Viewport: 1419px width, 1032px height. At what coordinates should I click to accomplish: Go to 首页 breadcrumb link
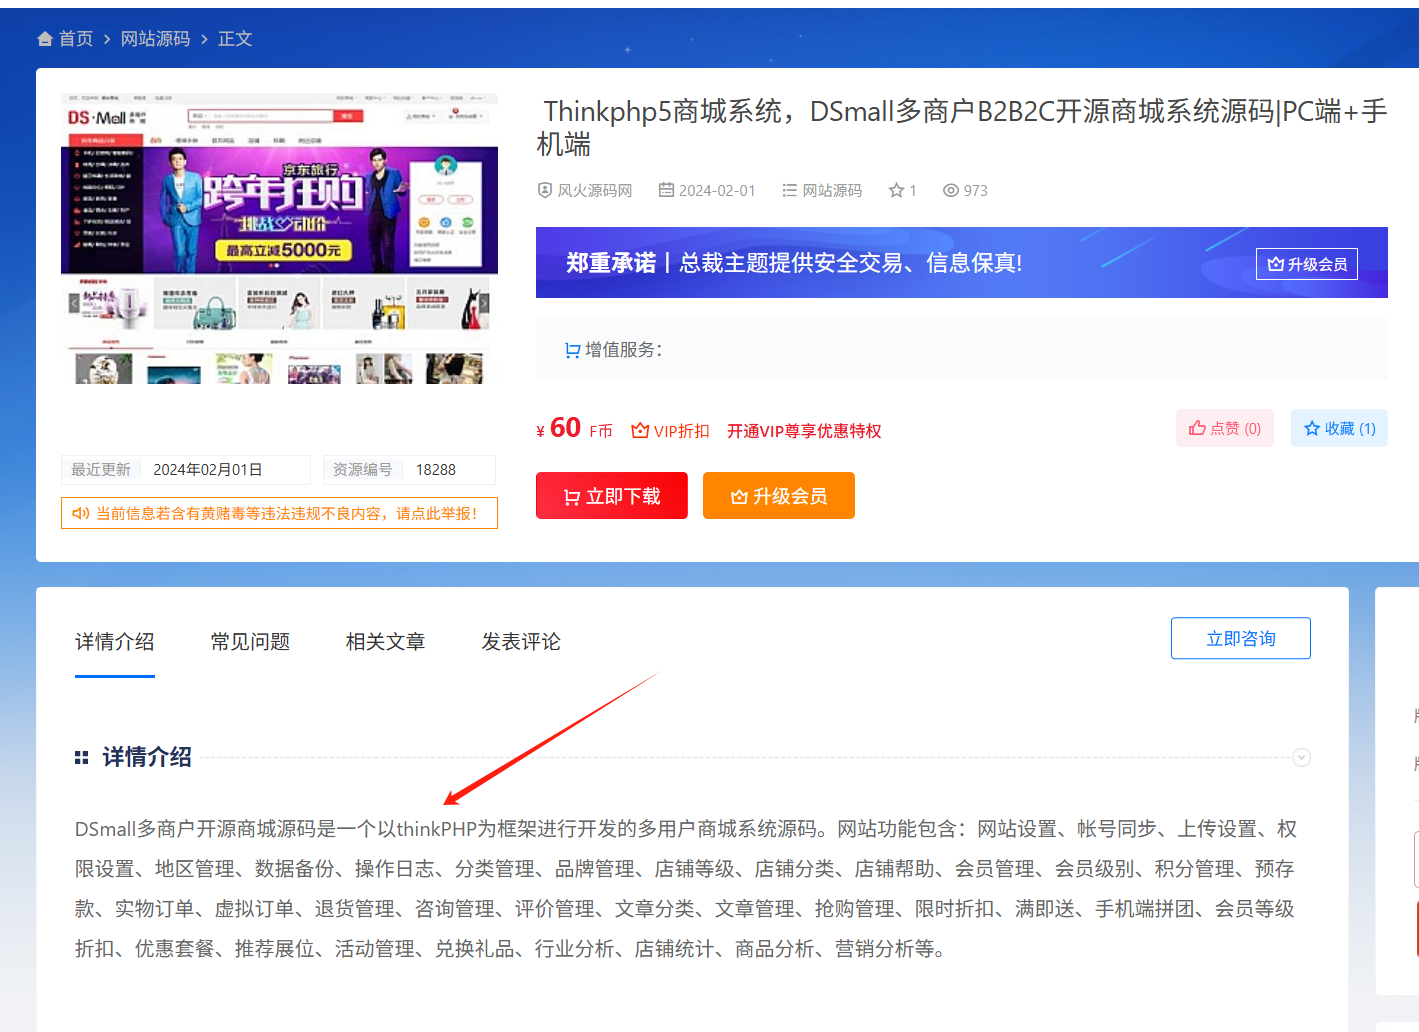[76, 39]
